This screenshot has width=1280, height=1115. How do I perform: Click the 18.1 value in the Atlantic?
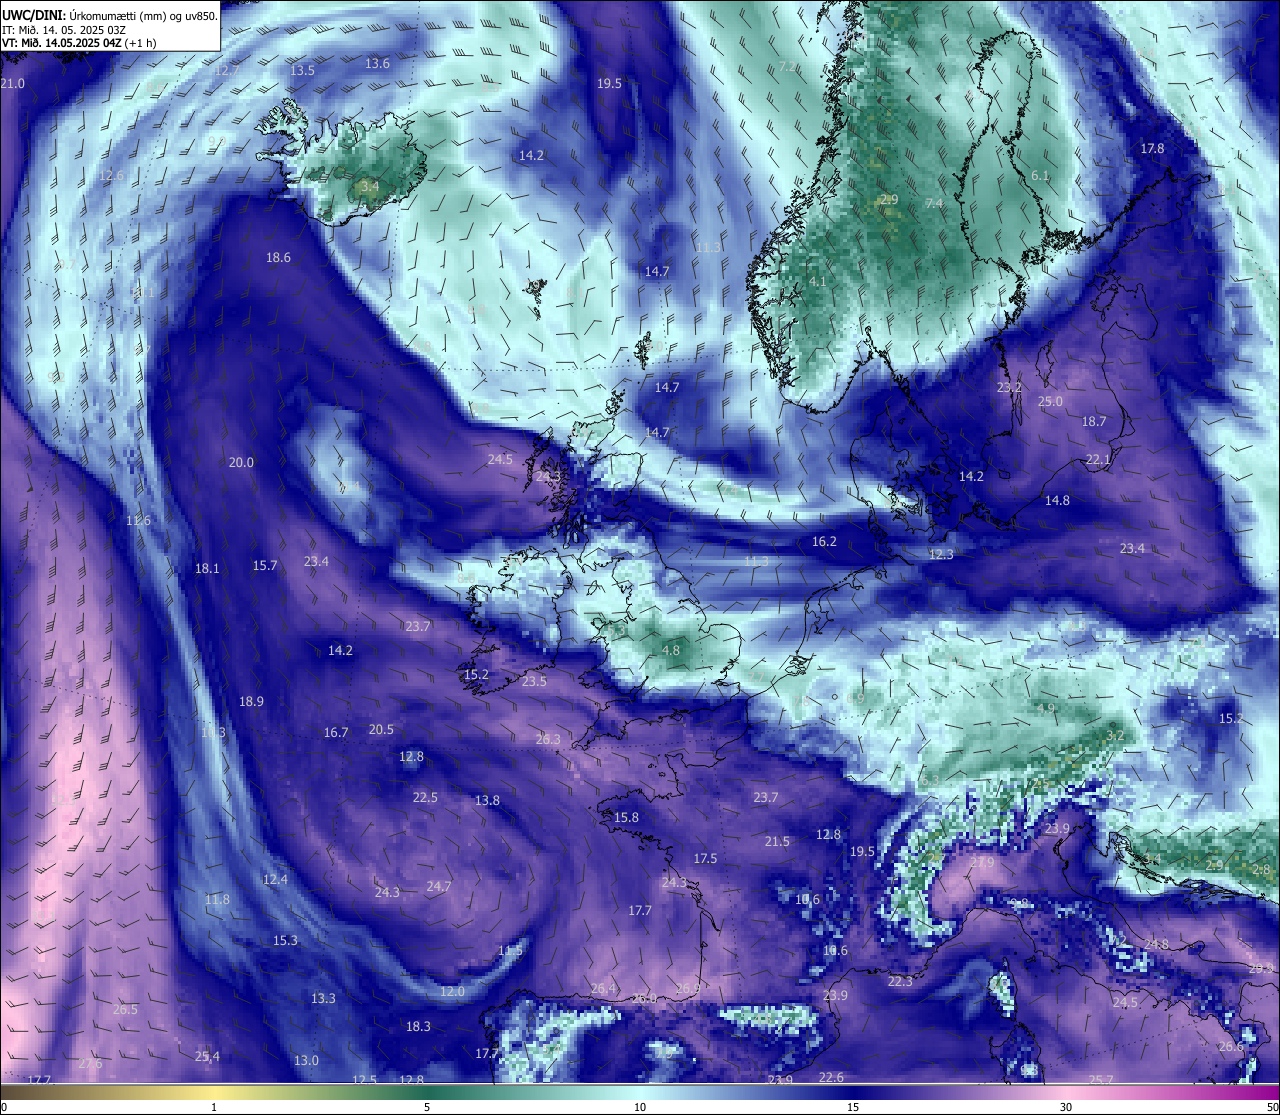click(x=207, y=569)
